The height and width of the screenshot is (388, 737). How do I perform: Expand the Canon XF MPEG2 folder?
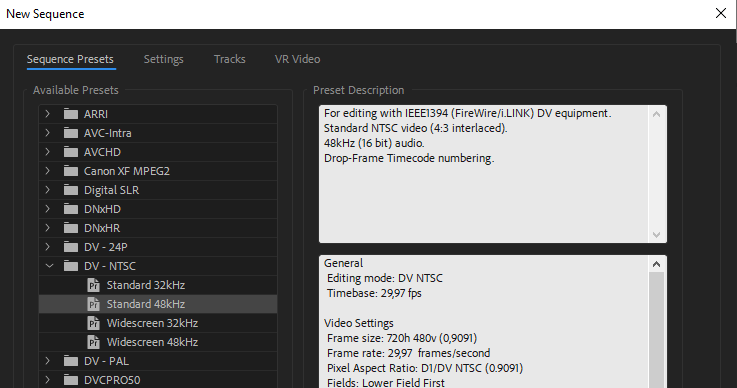click(x=47, y=171)
